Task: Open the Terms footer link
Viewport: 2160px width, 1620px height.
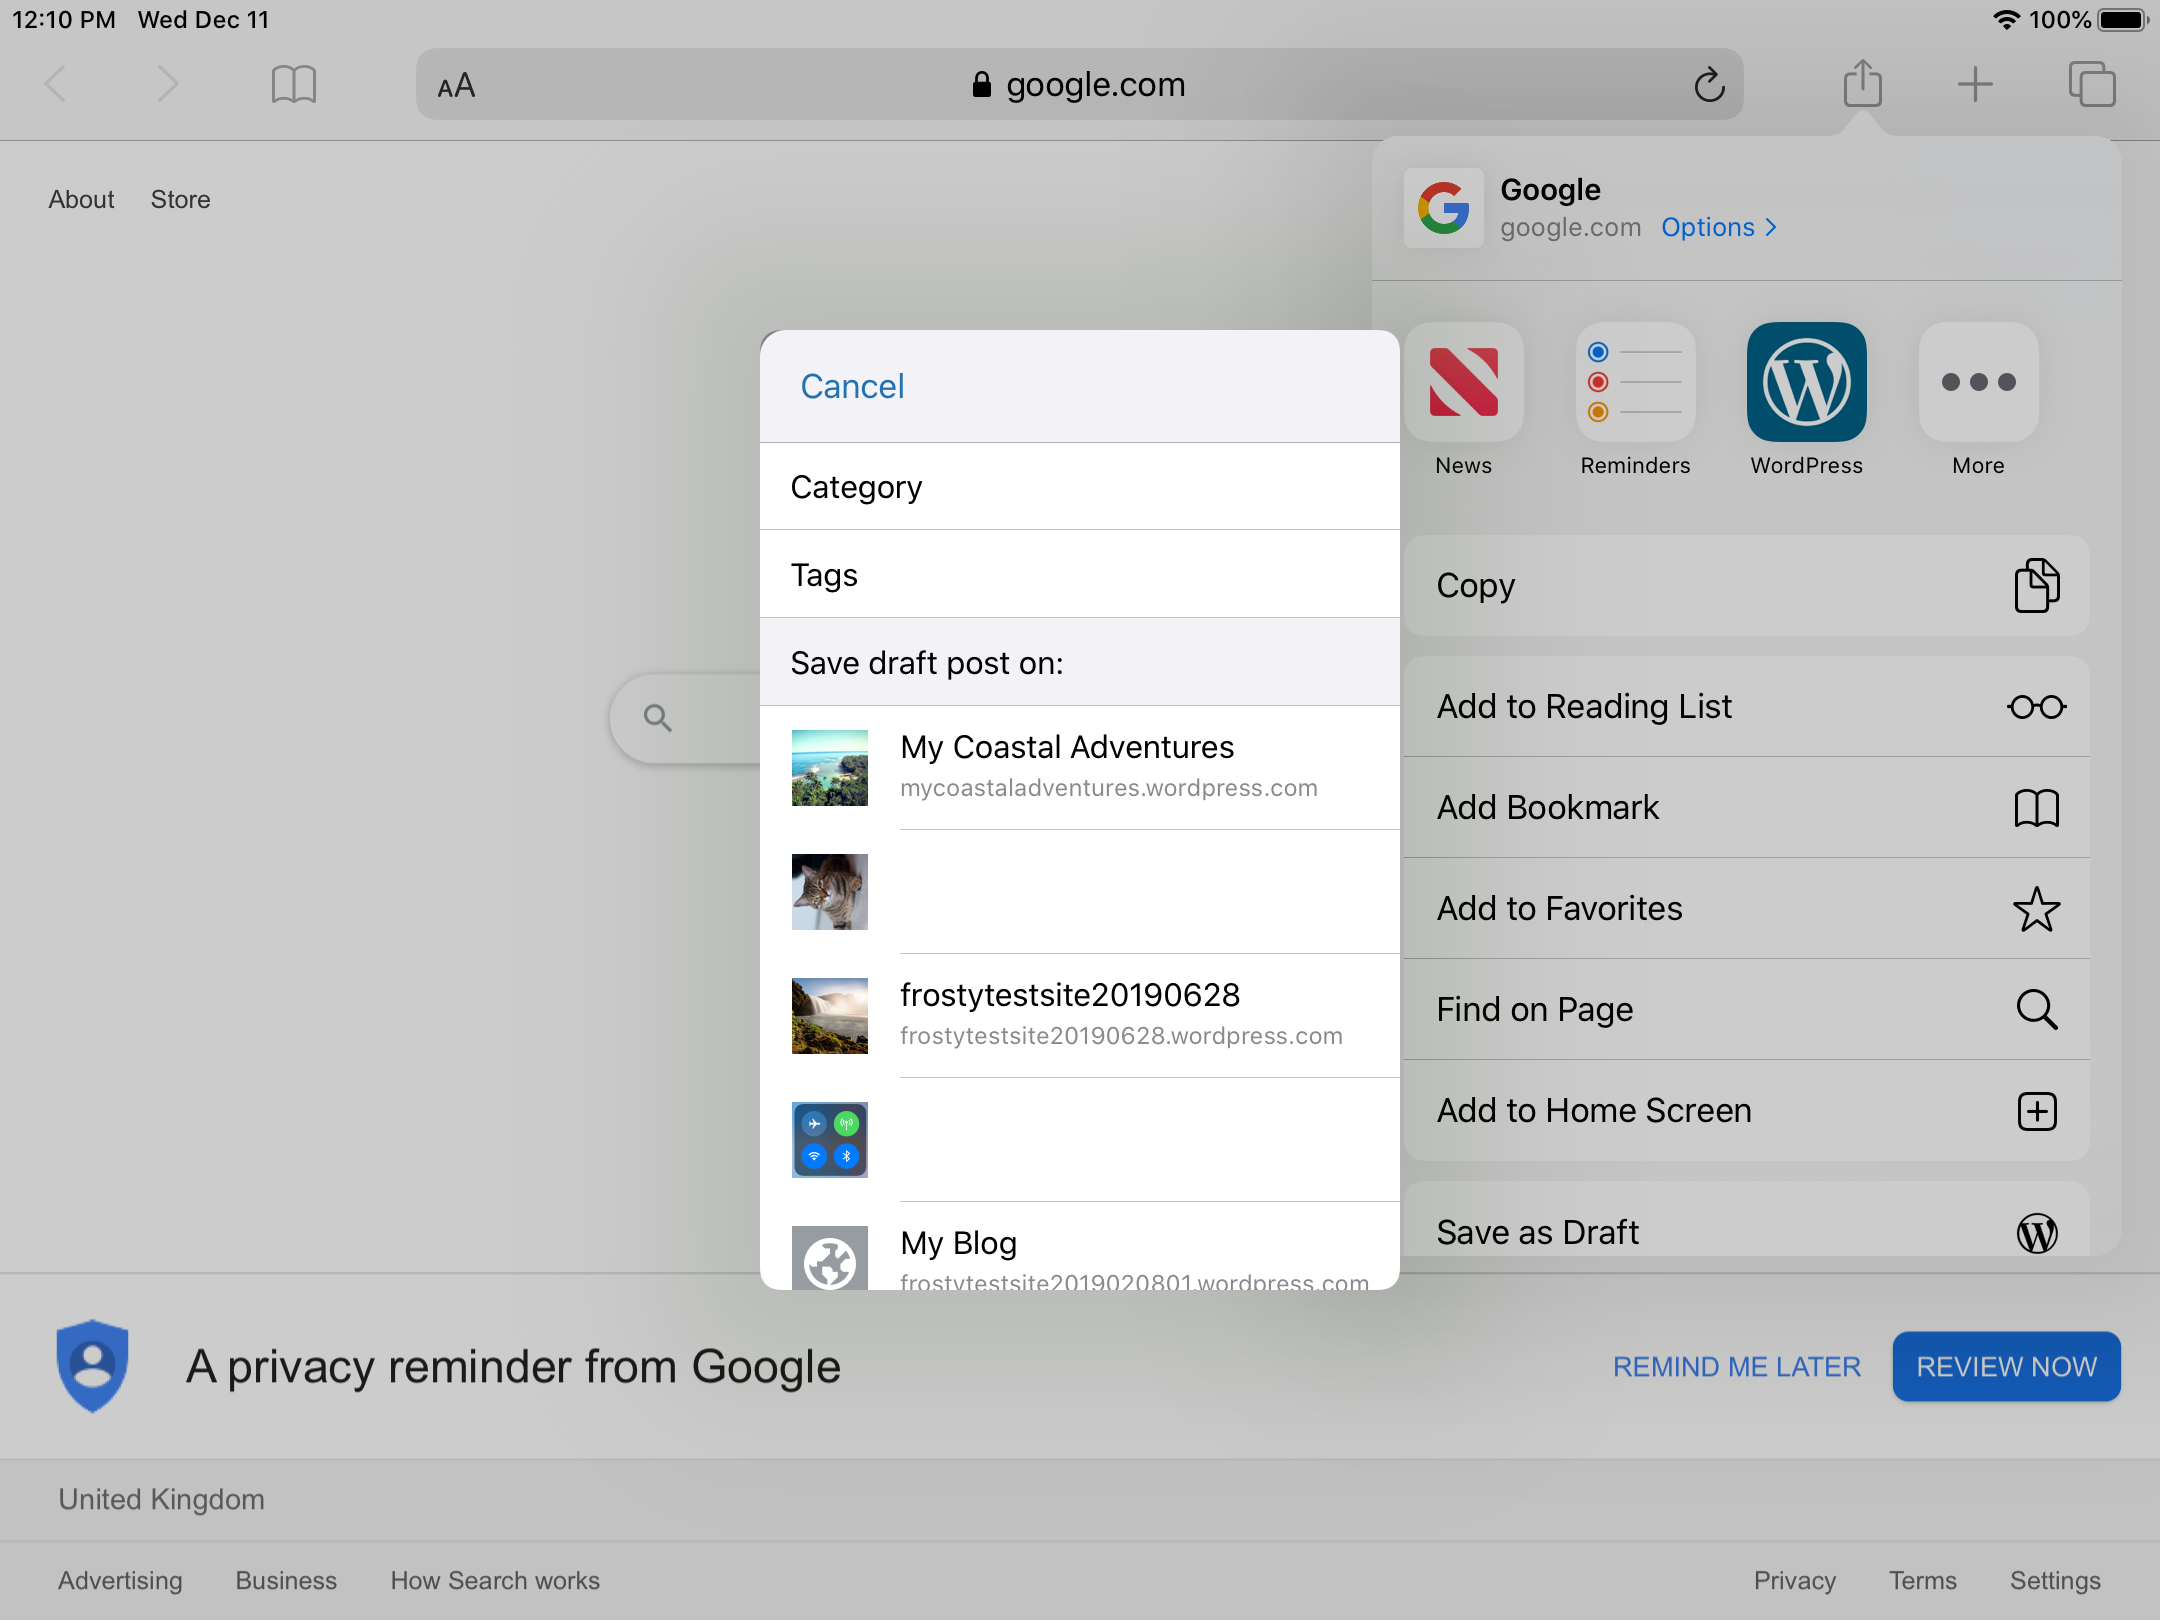Action: coord(1923,1581)
